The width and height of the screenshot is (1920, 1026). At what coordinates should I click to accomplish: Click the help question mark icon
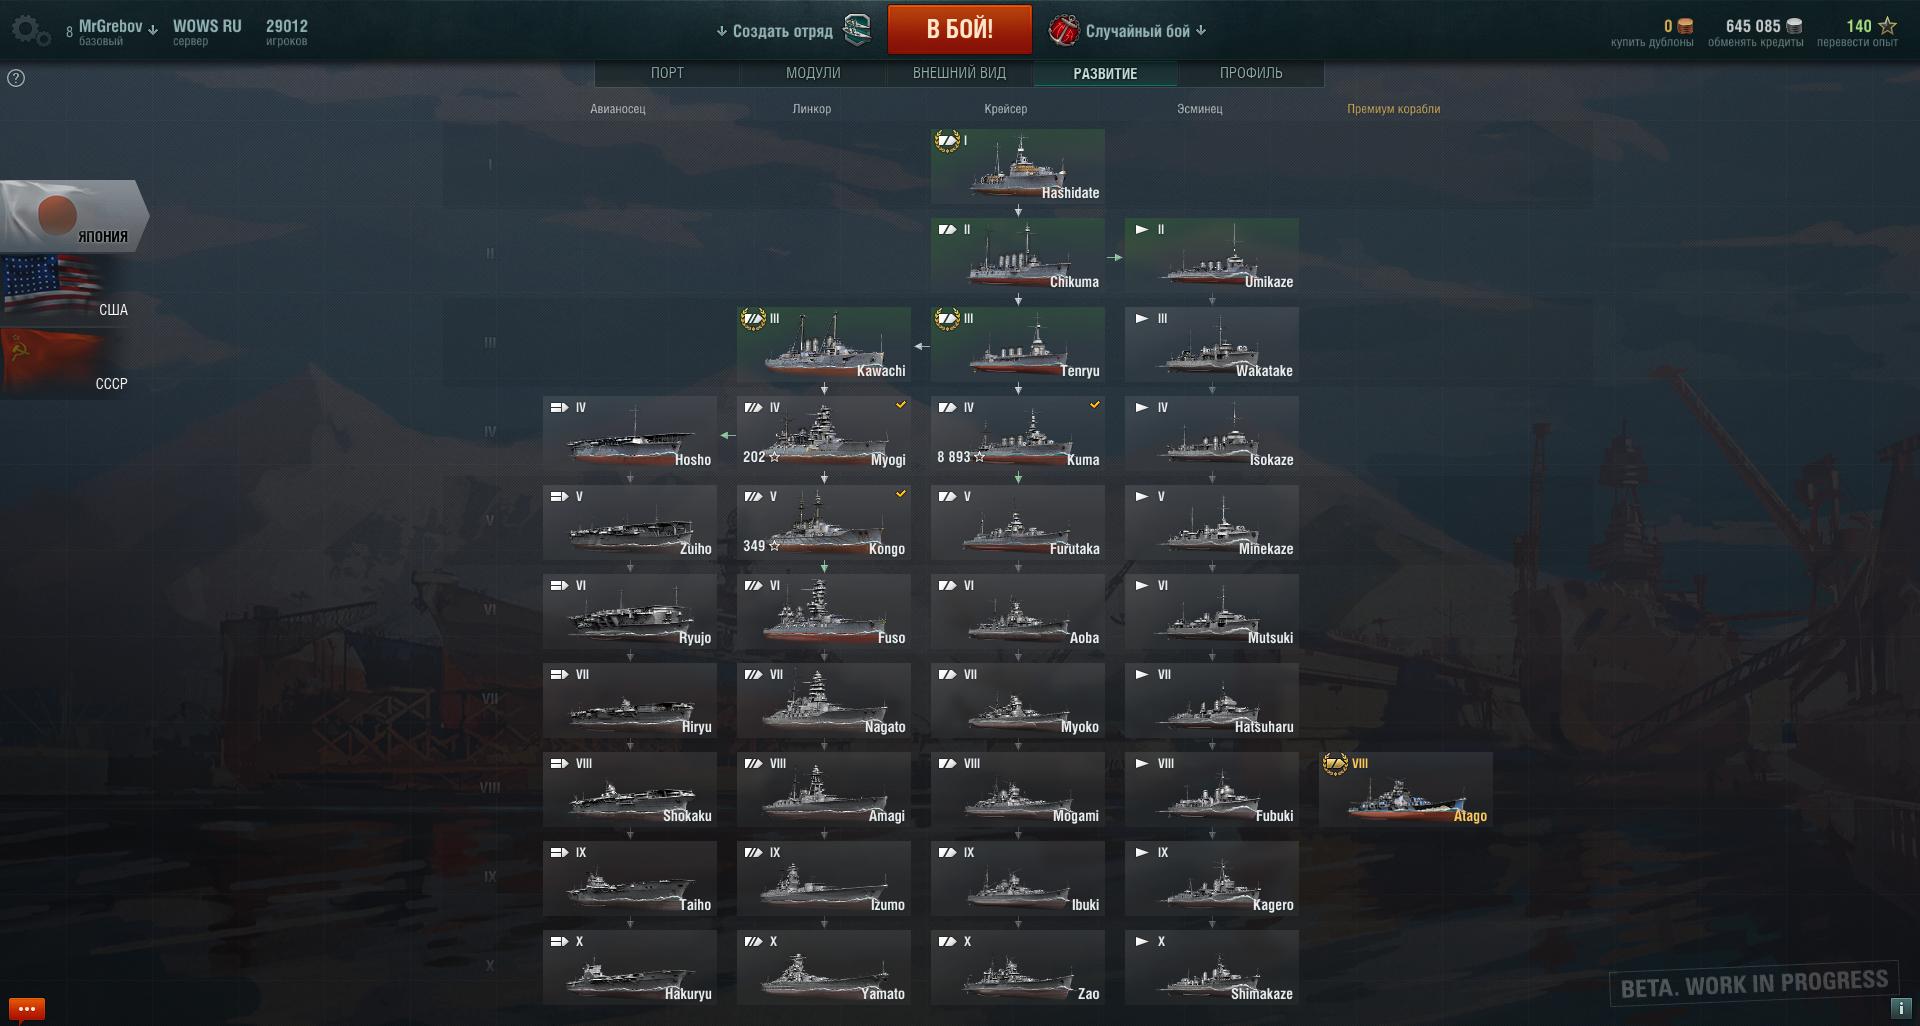tap(16, 78)
